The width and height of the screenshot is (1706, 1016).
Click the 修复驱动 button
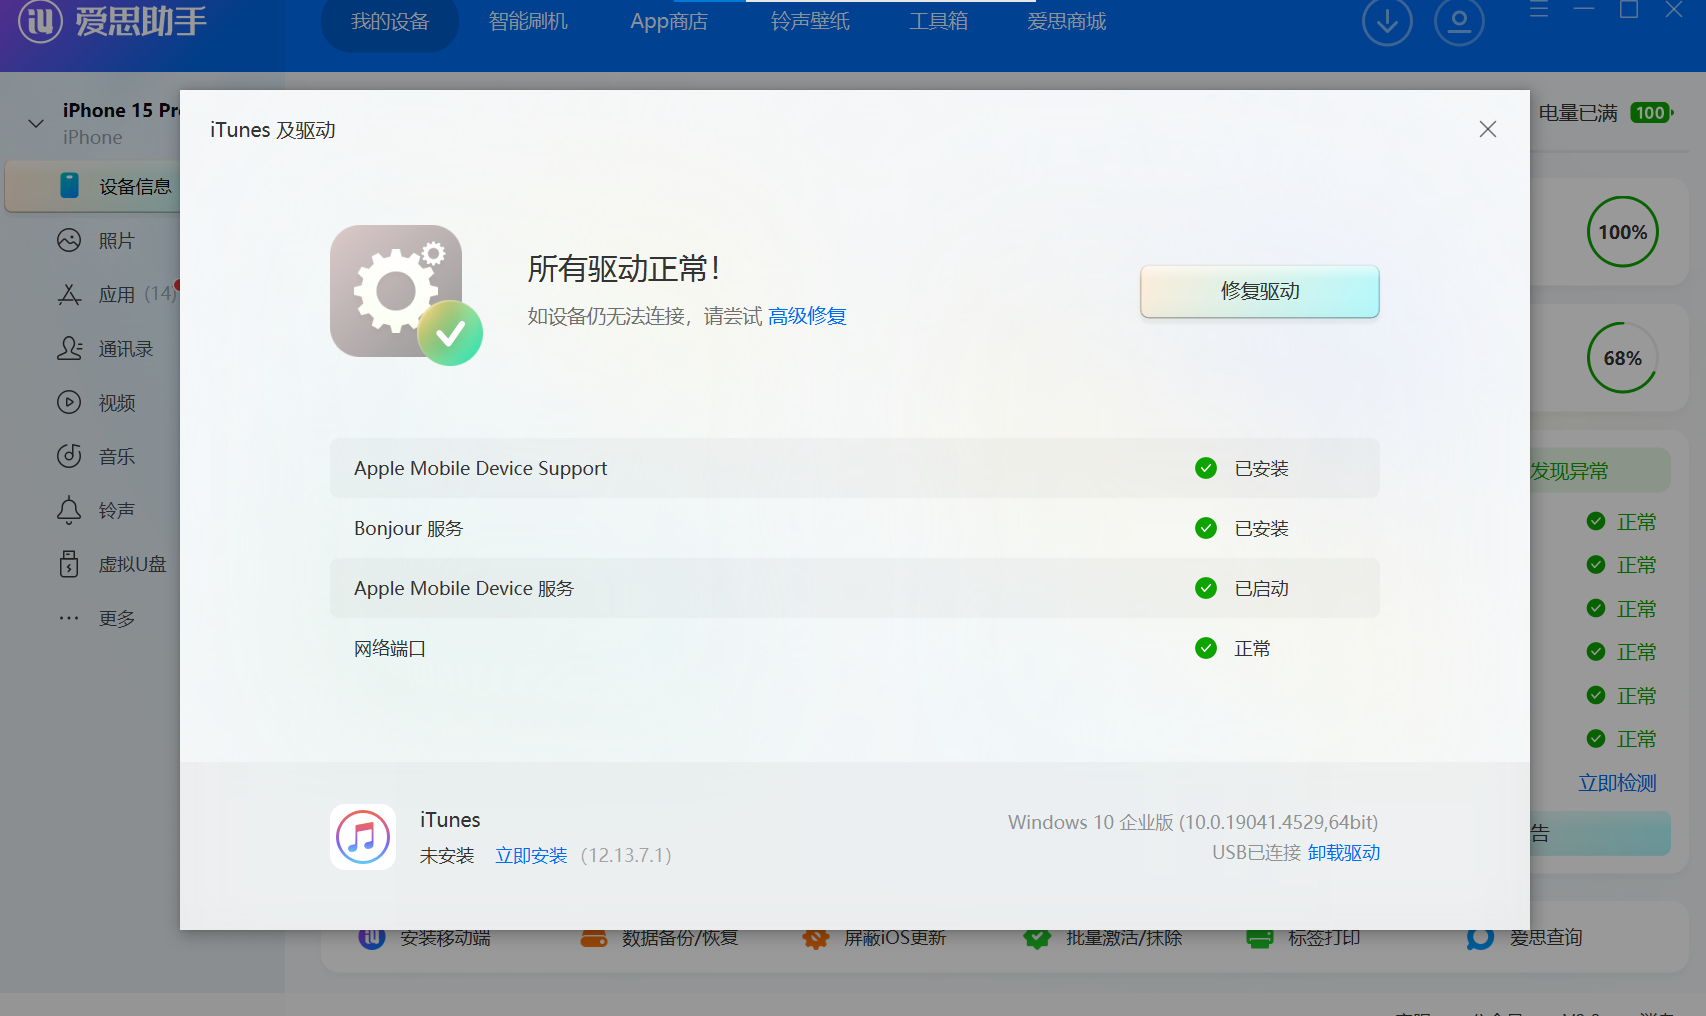click(x=1260, y=291)
